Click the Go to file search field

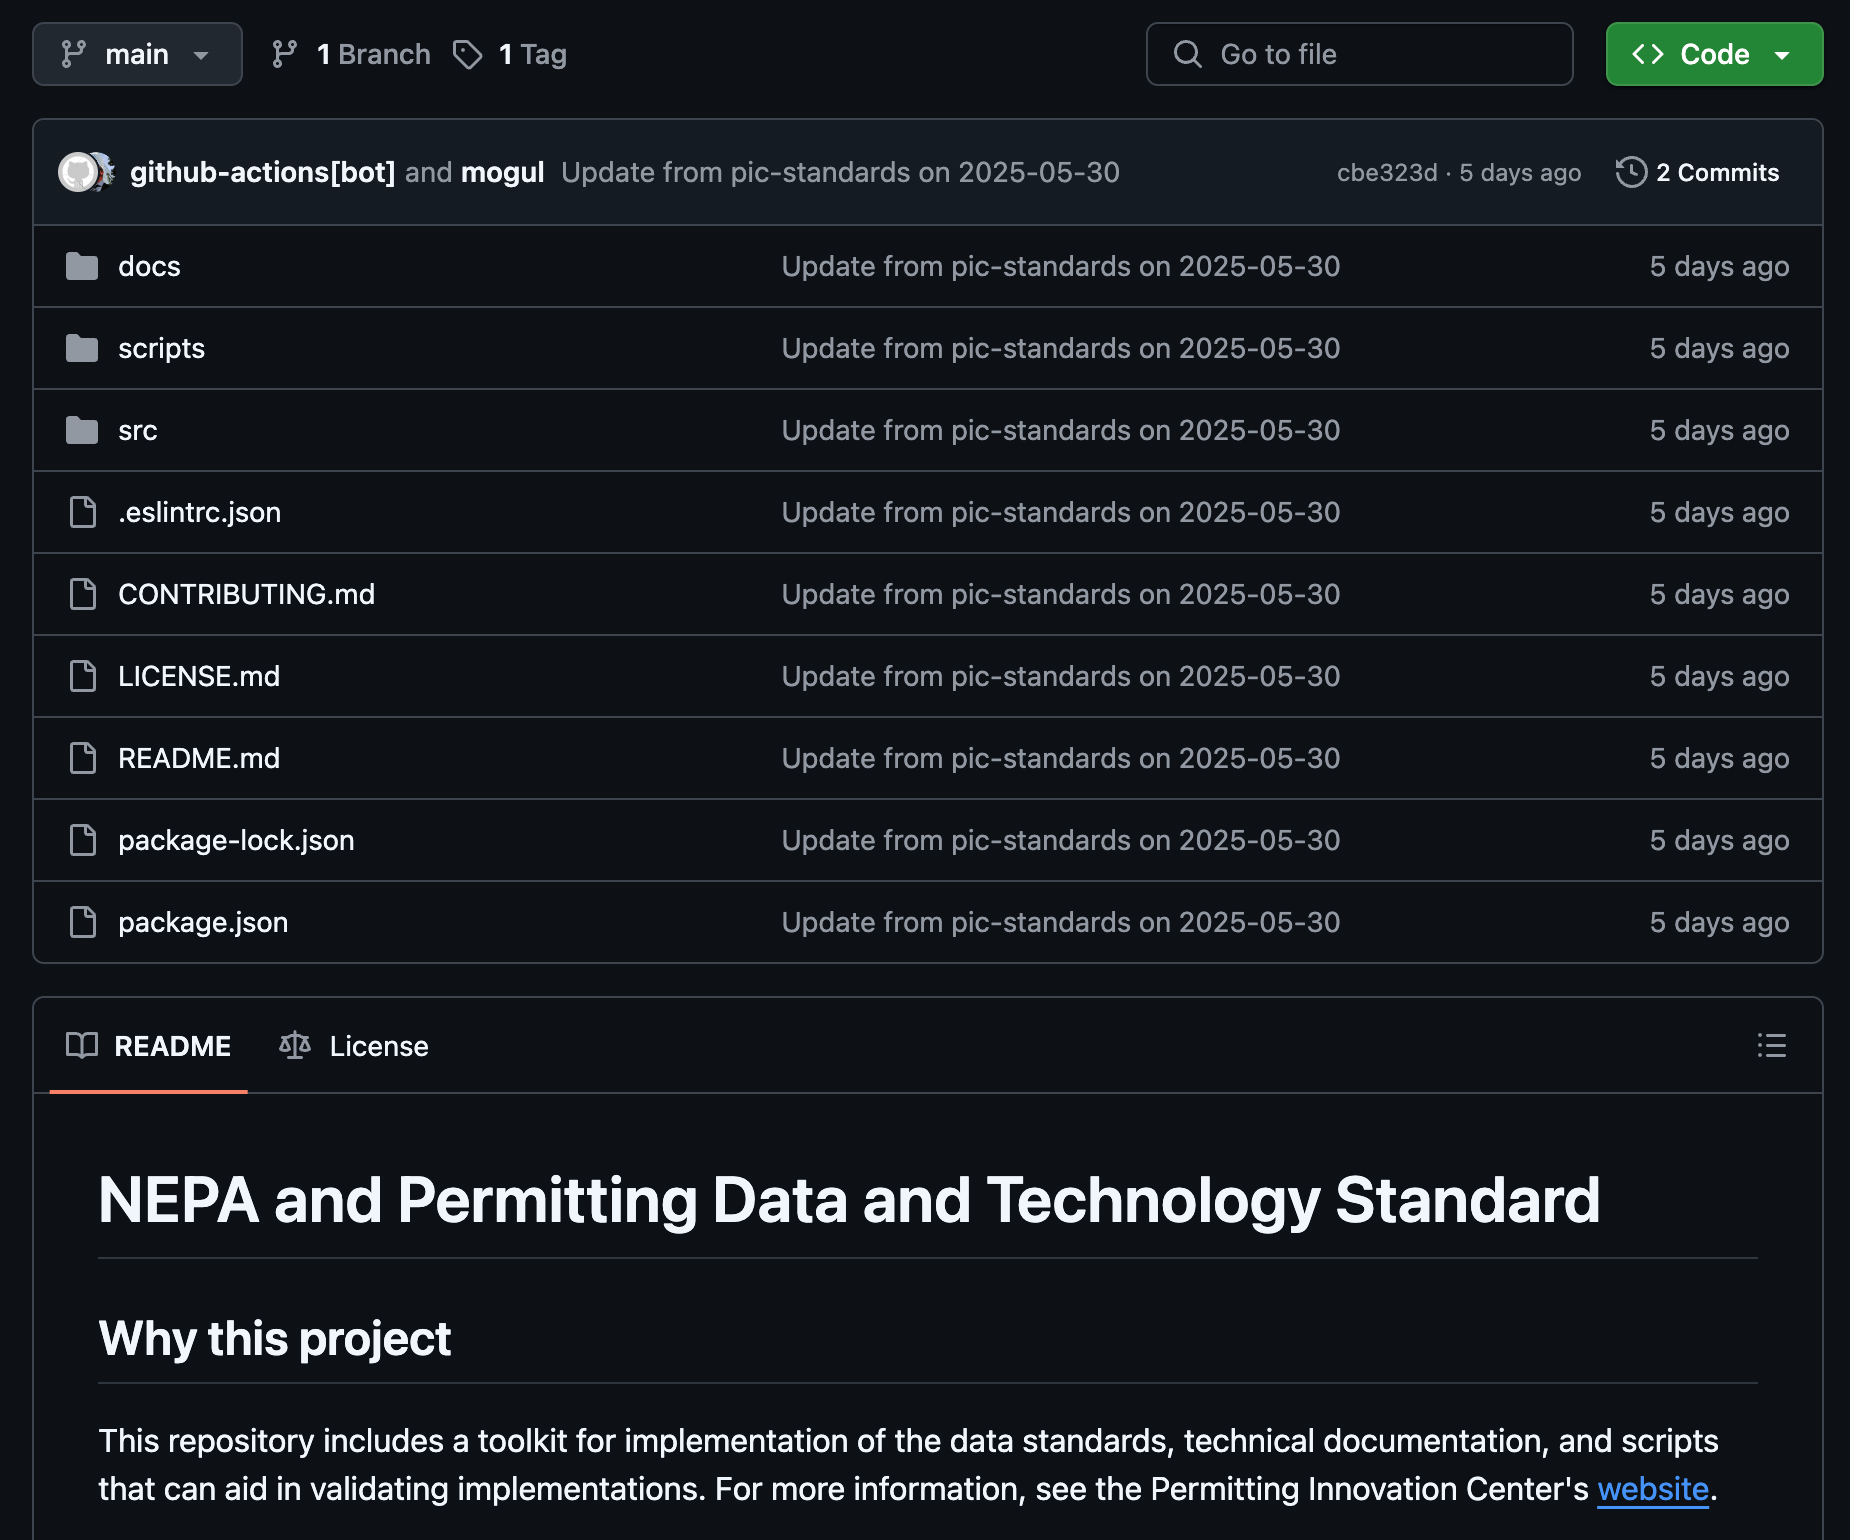[x=1359, y=54]
